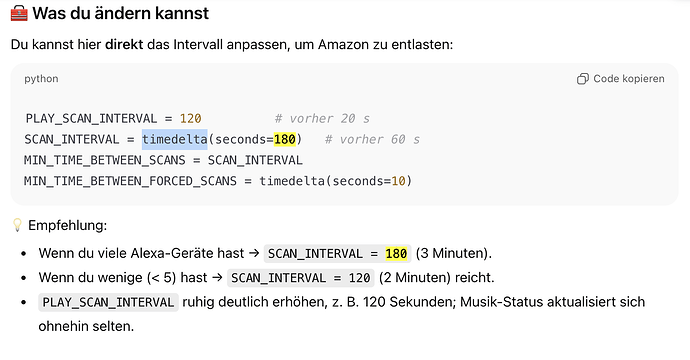The width and height of the screenshot is (690, 360).
Task: Click the arrow after 'Alexa-Geräte hast'
Action: (x=254, y=253)
